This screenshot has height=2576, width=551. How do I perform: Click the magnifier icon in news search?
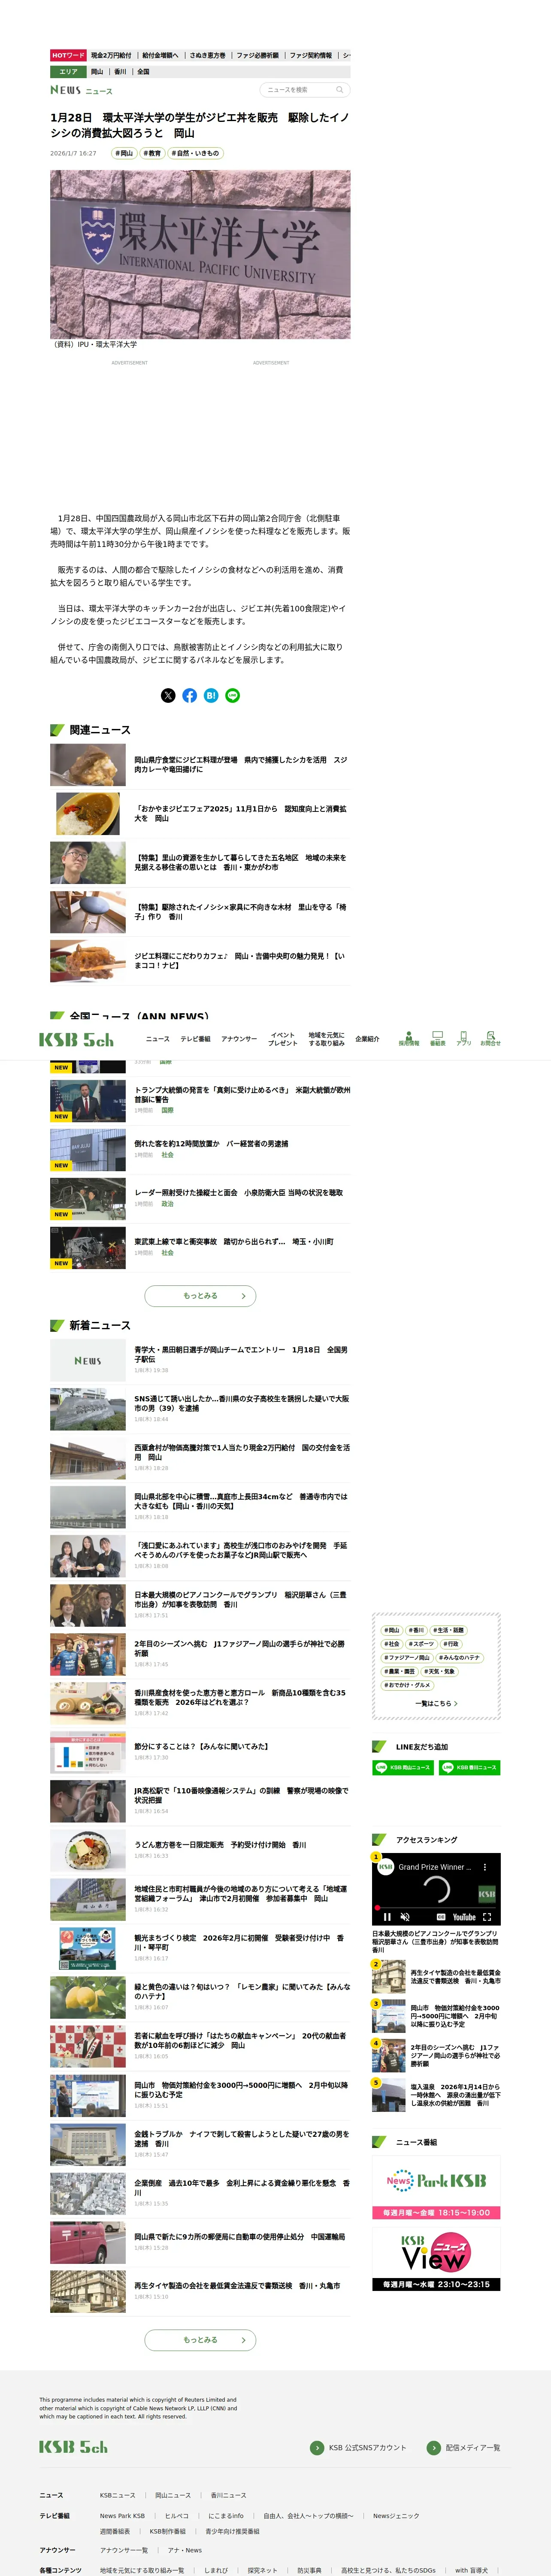coord(340,90)
